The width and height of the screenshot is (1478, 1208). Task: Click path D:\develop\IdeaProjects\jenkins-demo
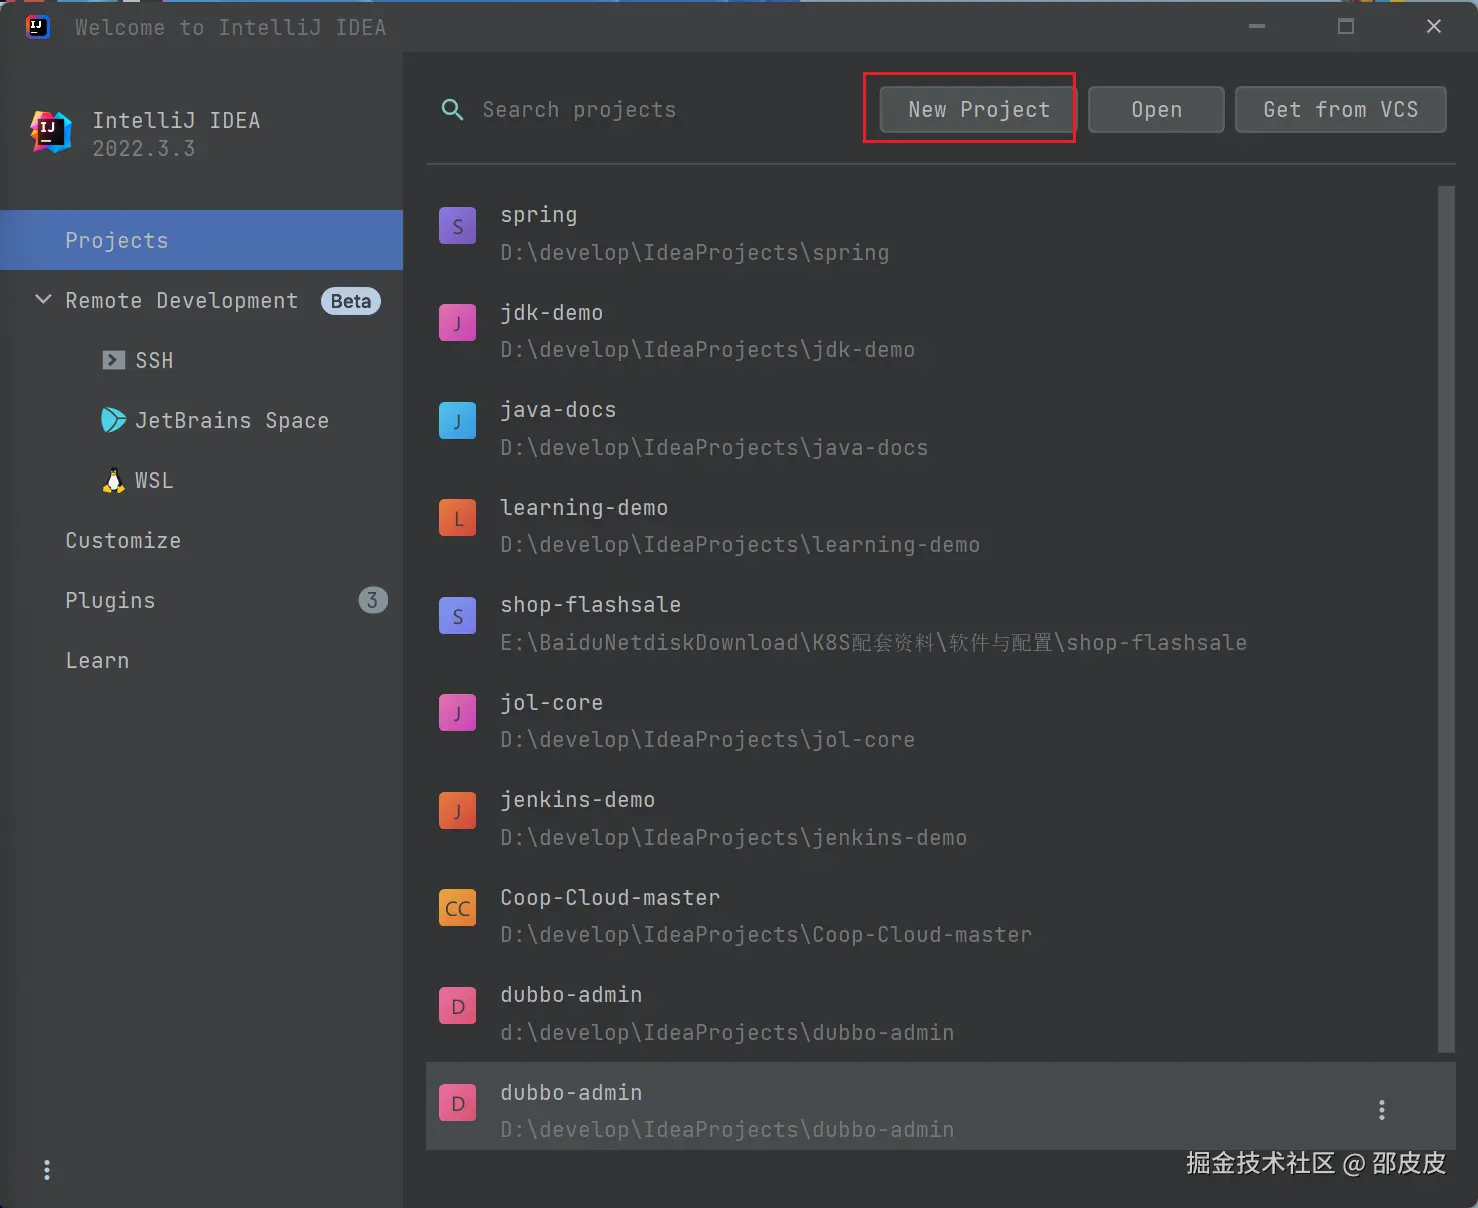[x=734, y=838]
